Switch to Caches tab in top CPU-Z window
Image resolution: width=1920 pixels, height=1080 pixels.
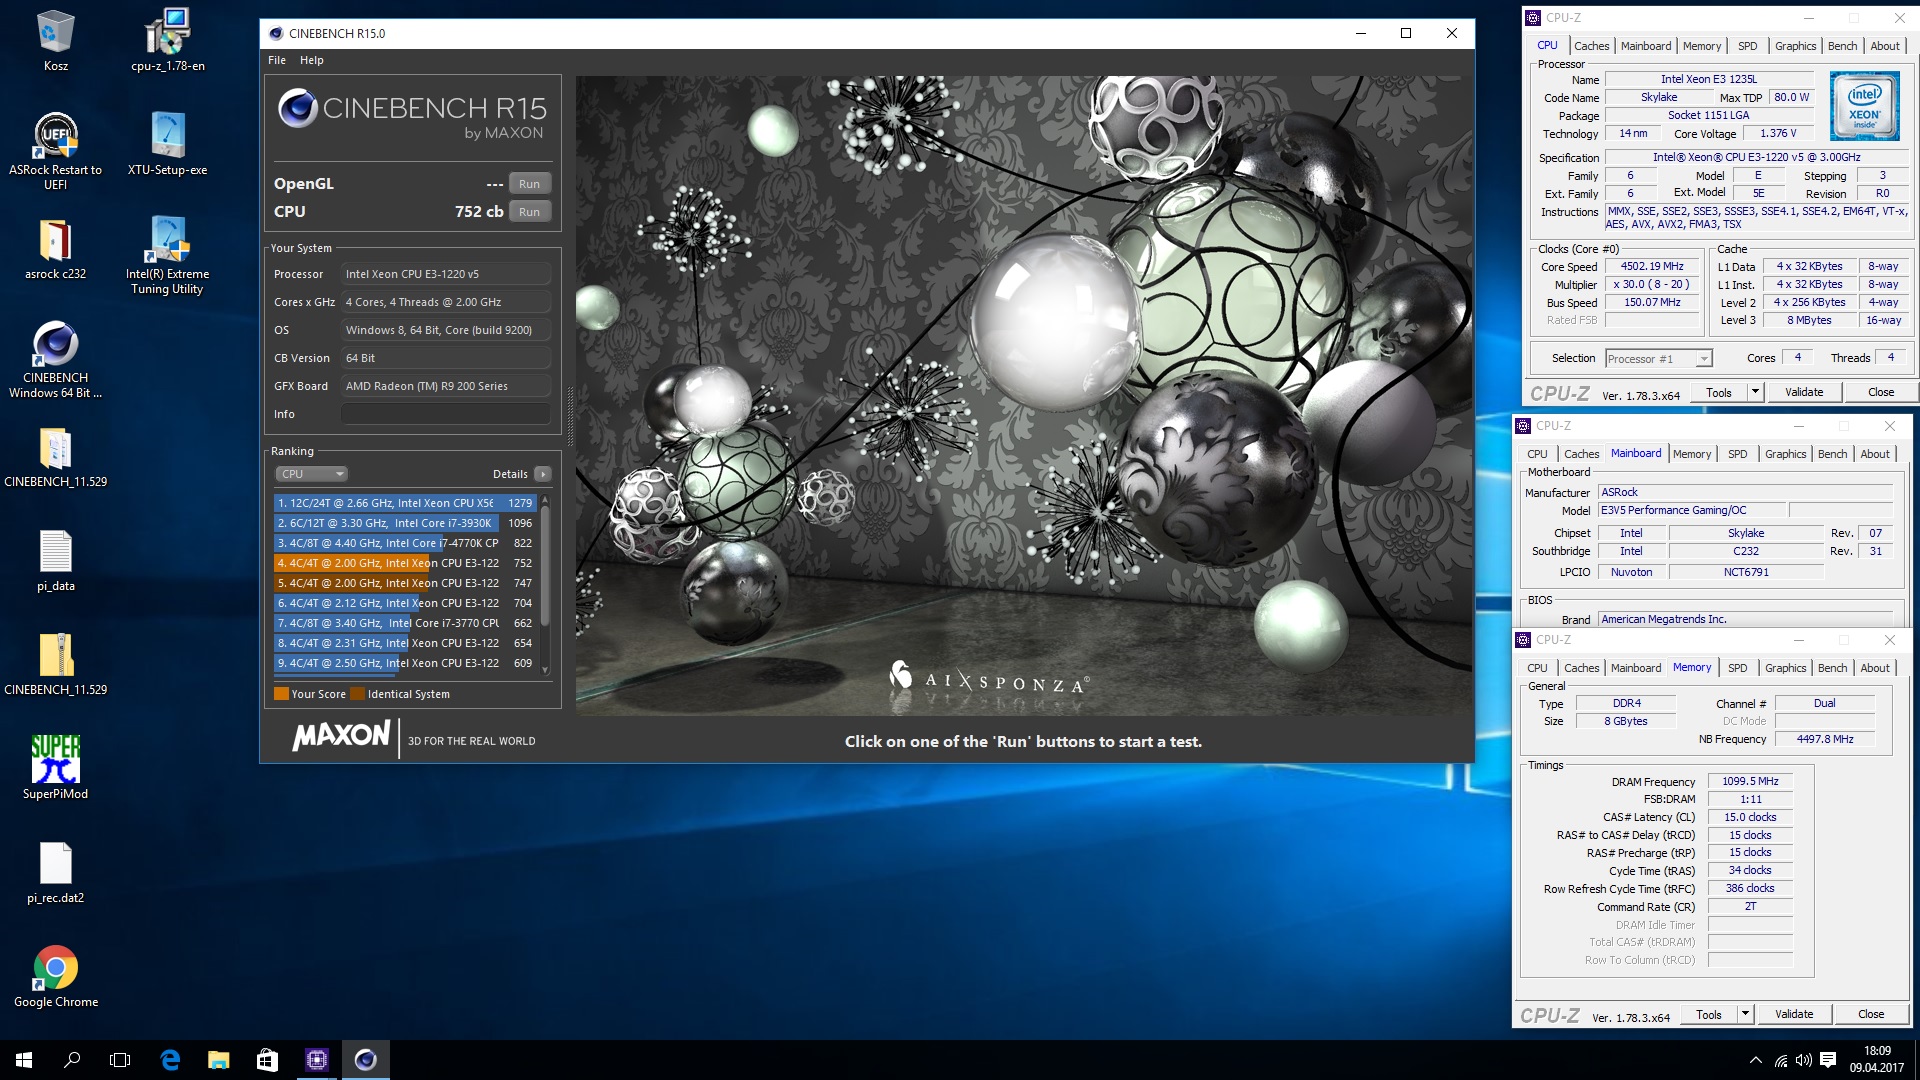click(1591, 46)
